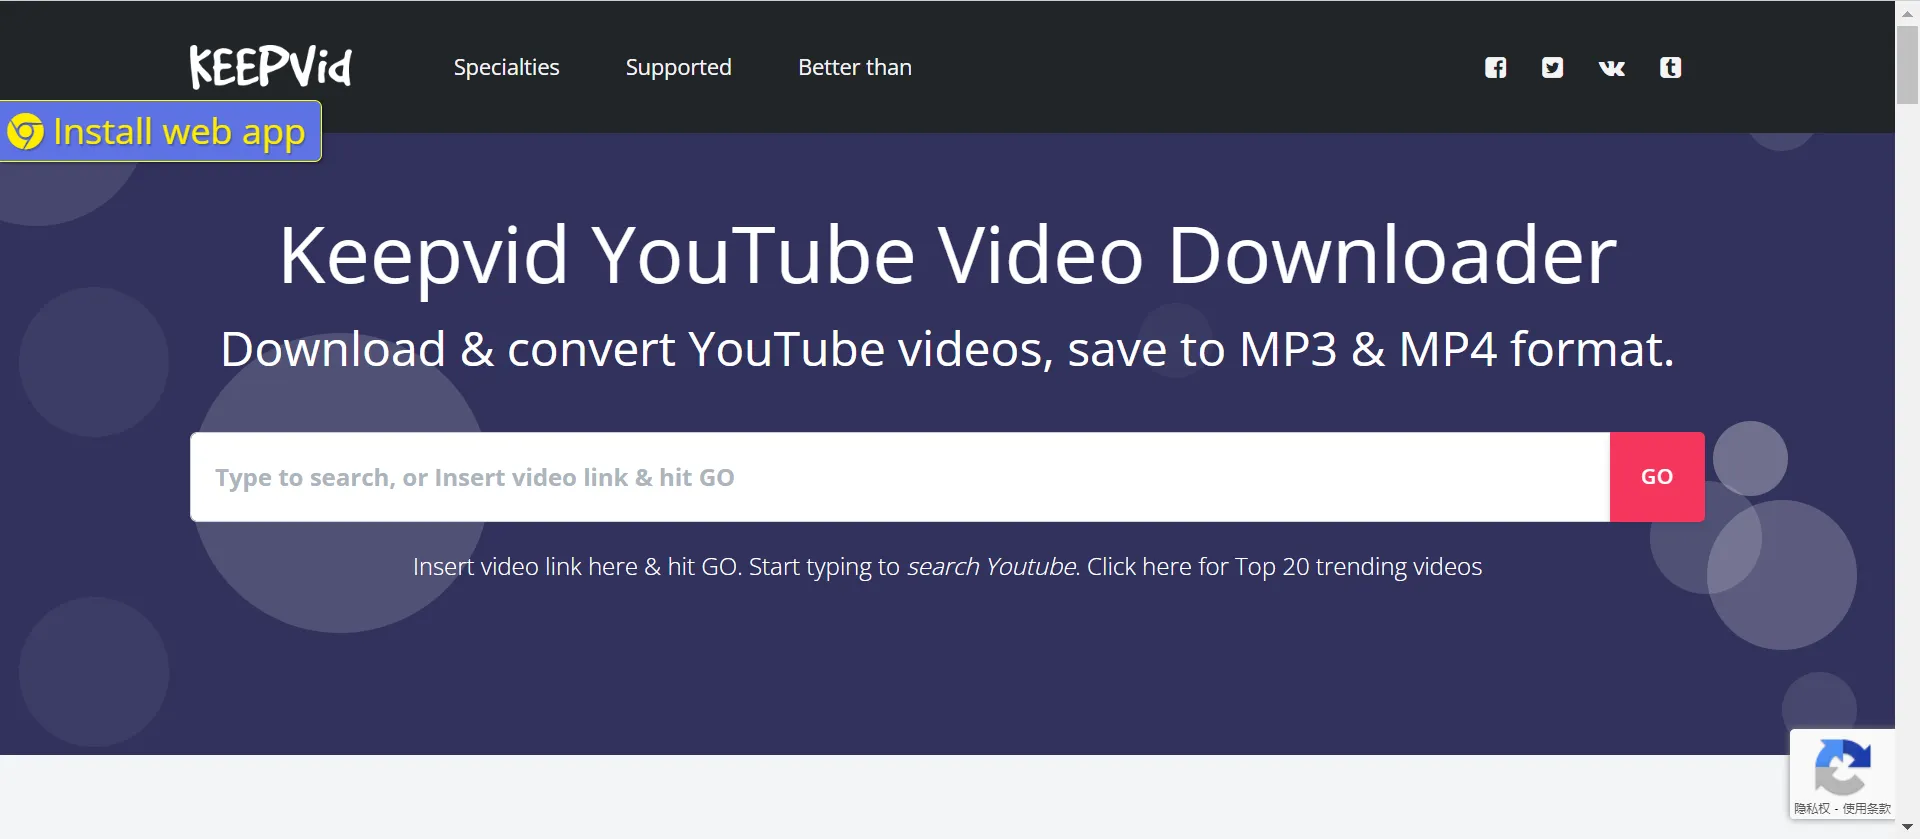Click the vertical scrollbar thumb
The height and width of the screenshot is (839, 1920).
[1907, 65]
